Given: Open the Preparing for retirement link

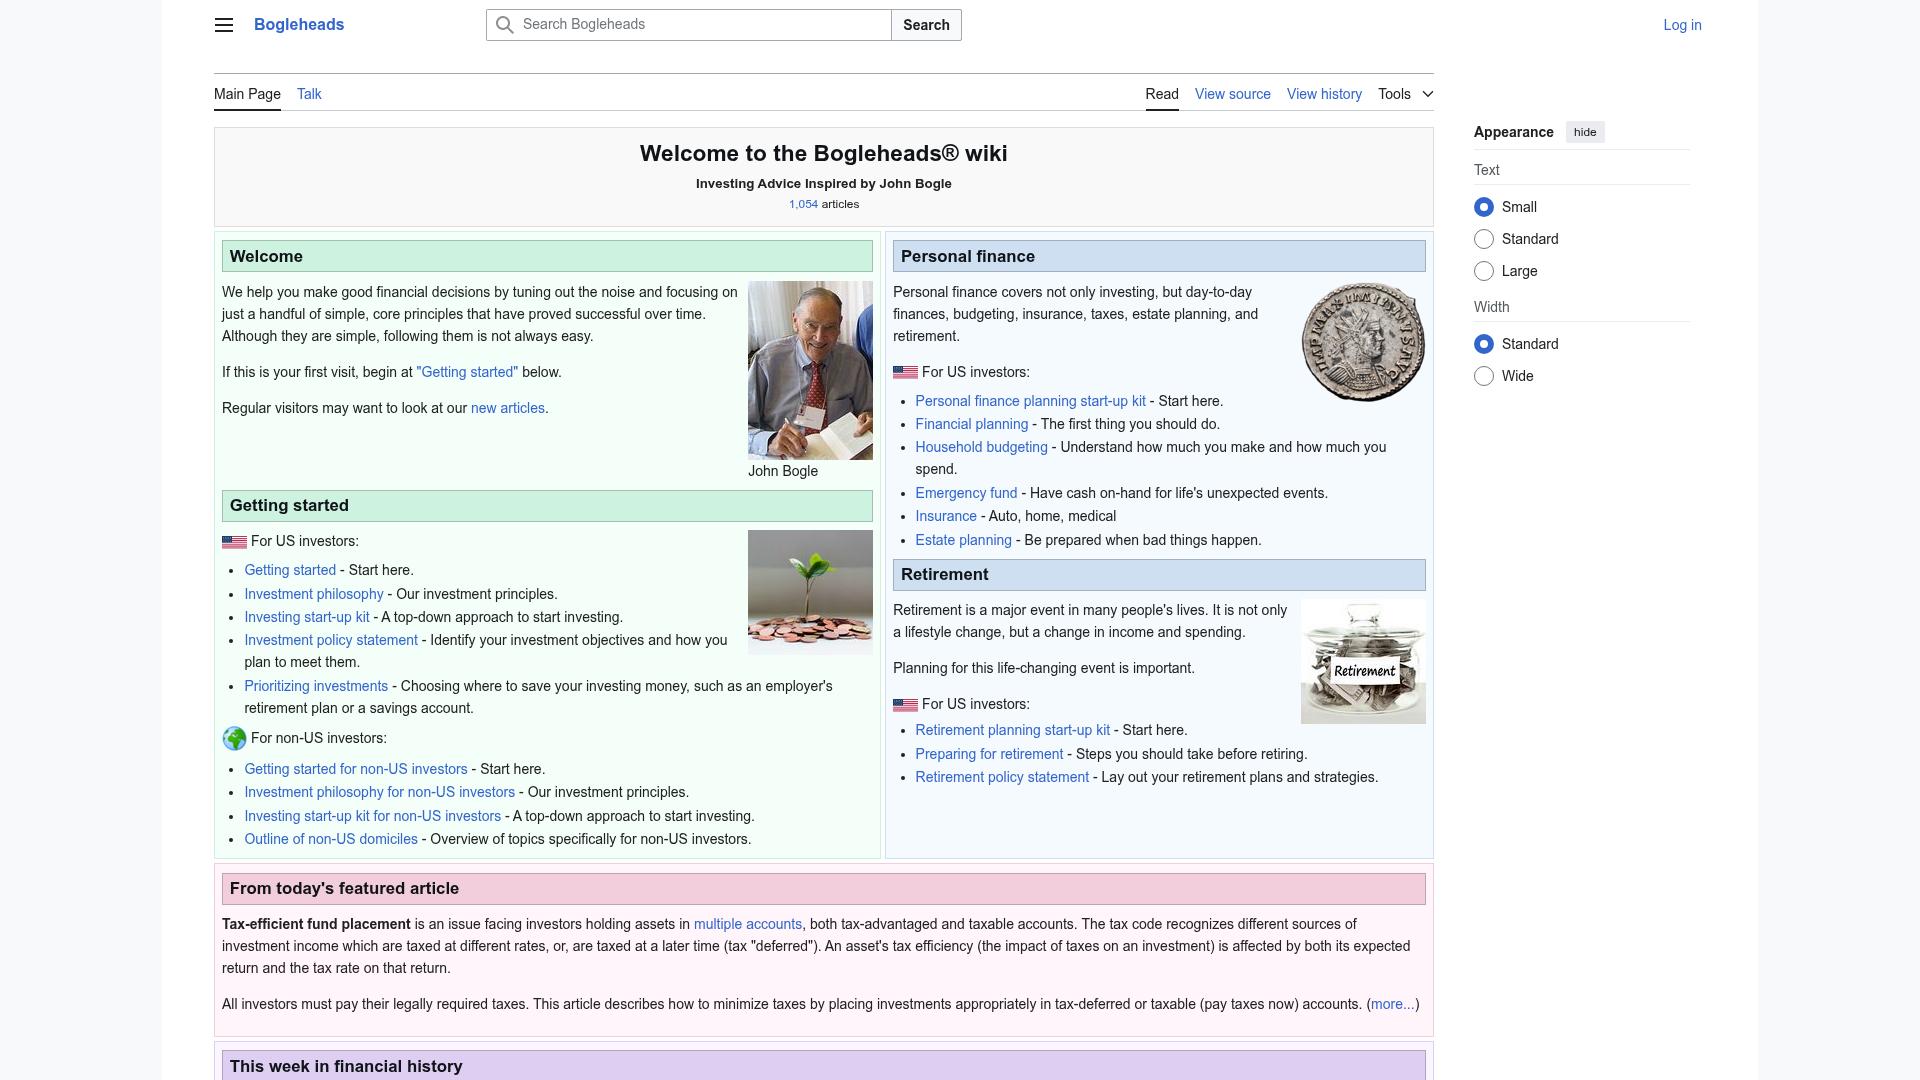Looking at the screenshot, I should click(x=989, y=754).
